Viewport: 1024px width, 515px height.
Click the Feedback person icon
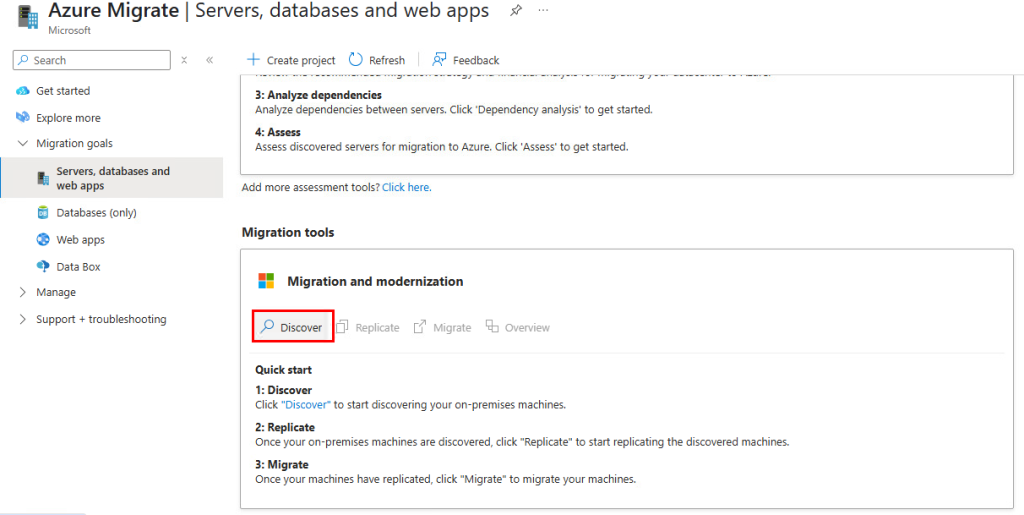(439, 60)
